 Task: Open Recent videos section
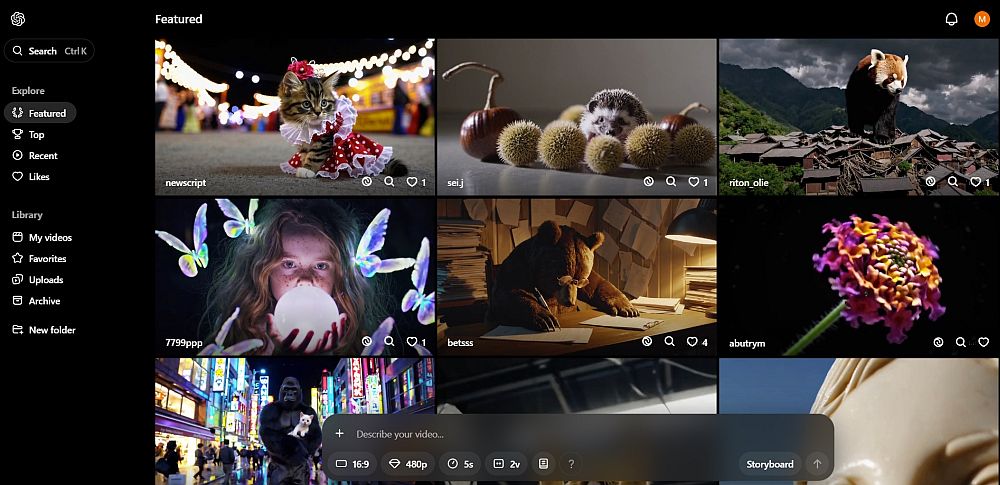[35, 156]
